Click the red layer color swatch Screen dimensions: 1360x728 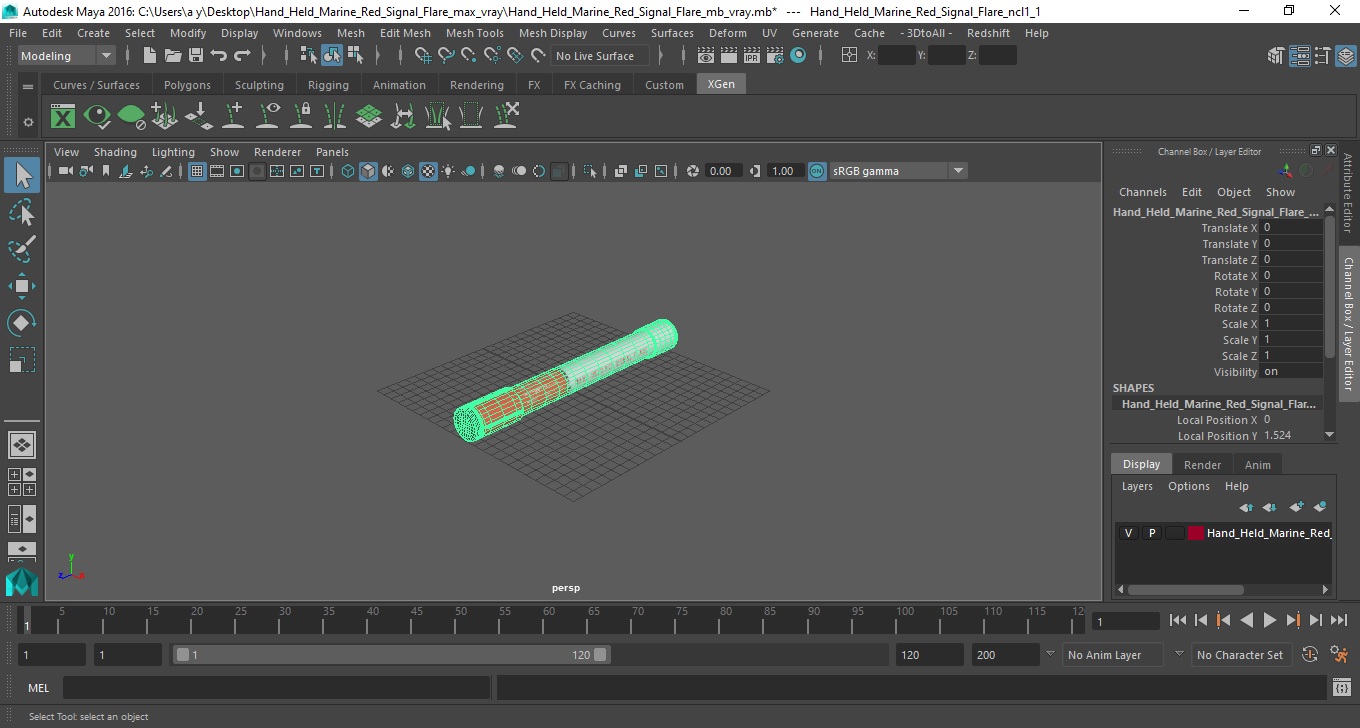(x=1196, y=533)
